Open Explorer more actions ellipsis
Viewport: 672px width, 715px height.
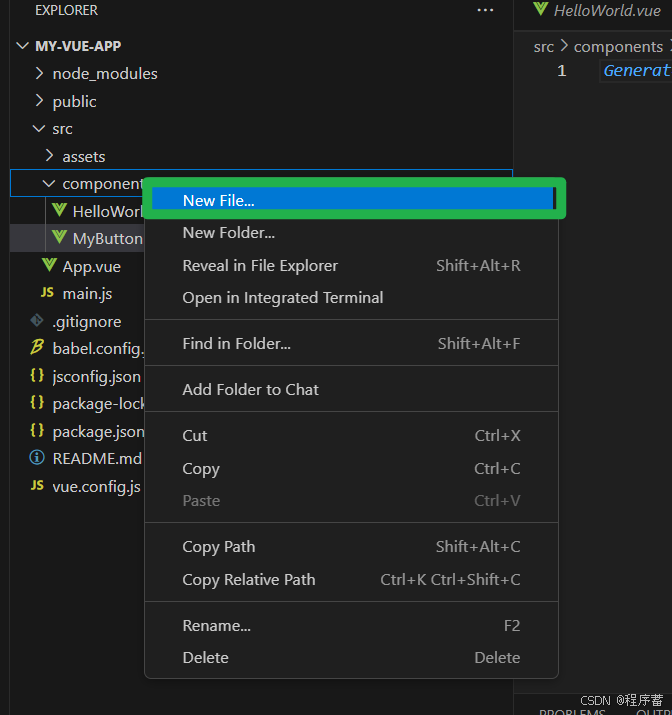485,10
